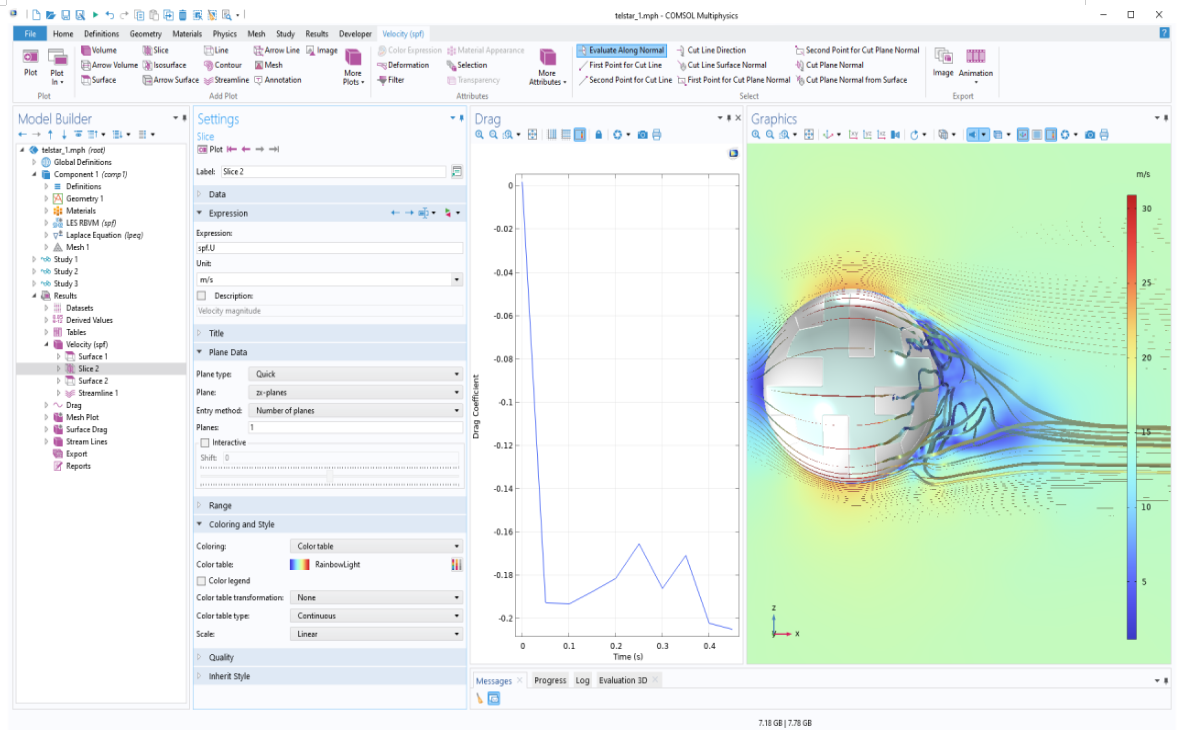Open the Entry method dropdown
1189x730 pixels.
356,411
